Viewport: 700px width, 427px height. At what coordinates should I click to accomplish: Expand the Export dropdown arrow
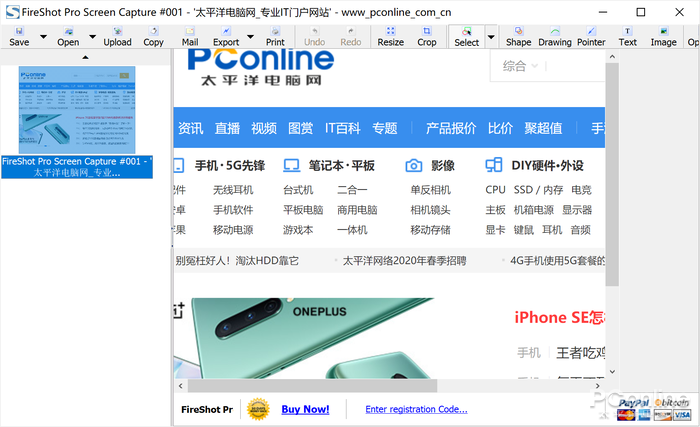coord(250,37)
